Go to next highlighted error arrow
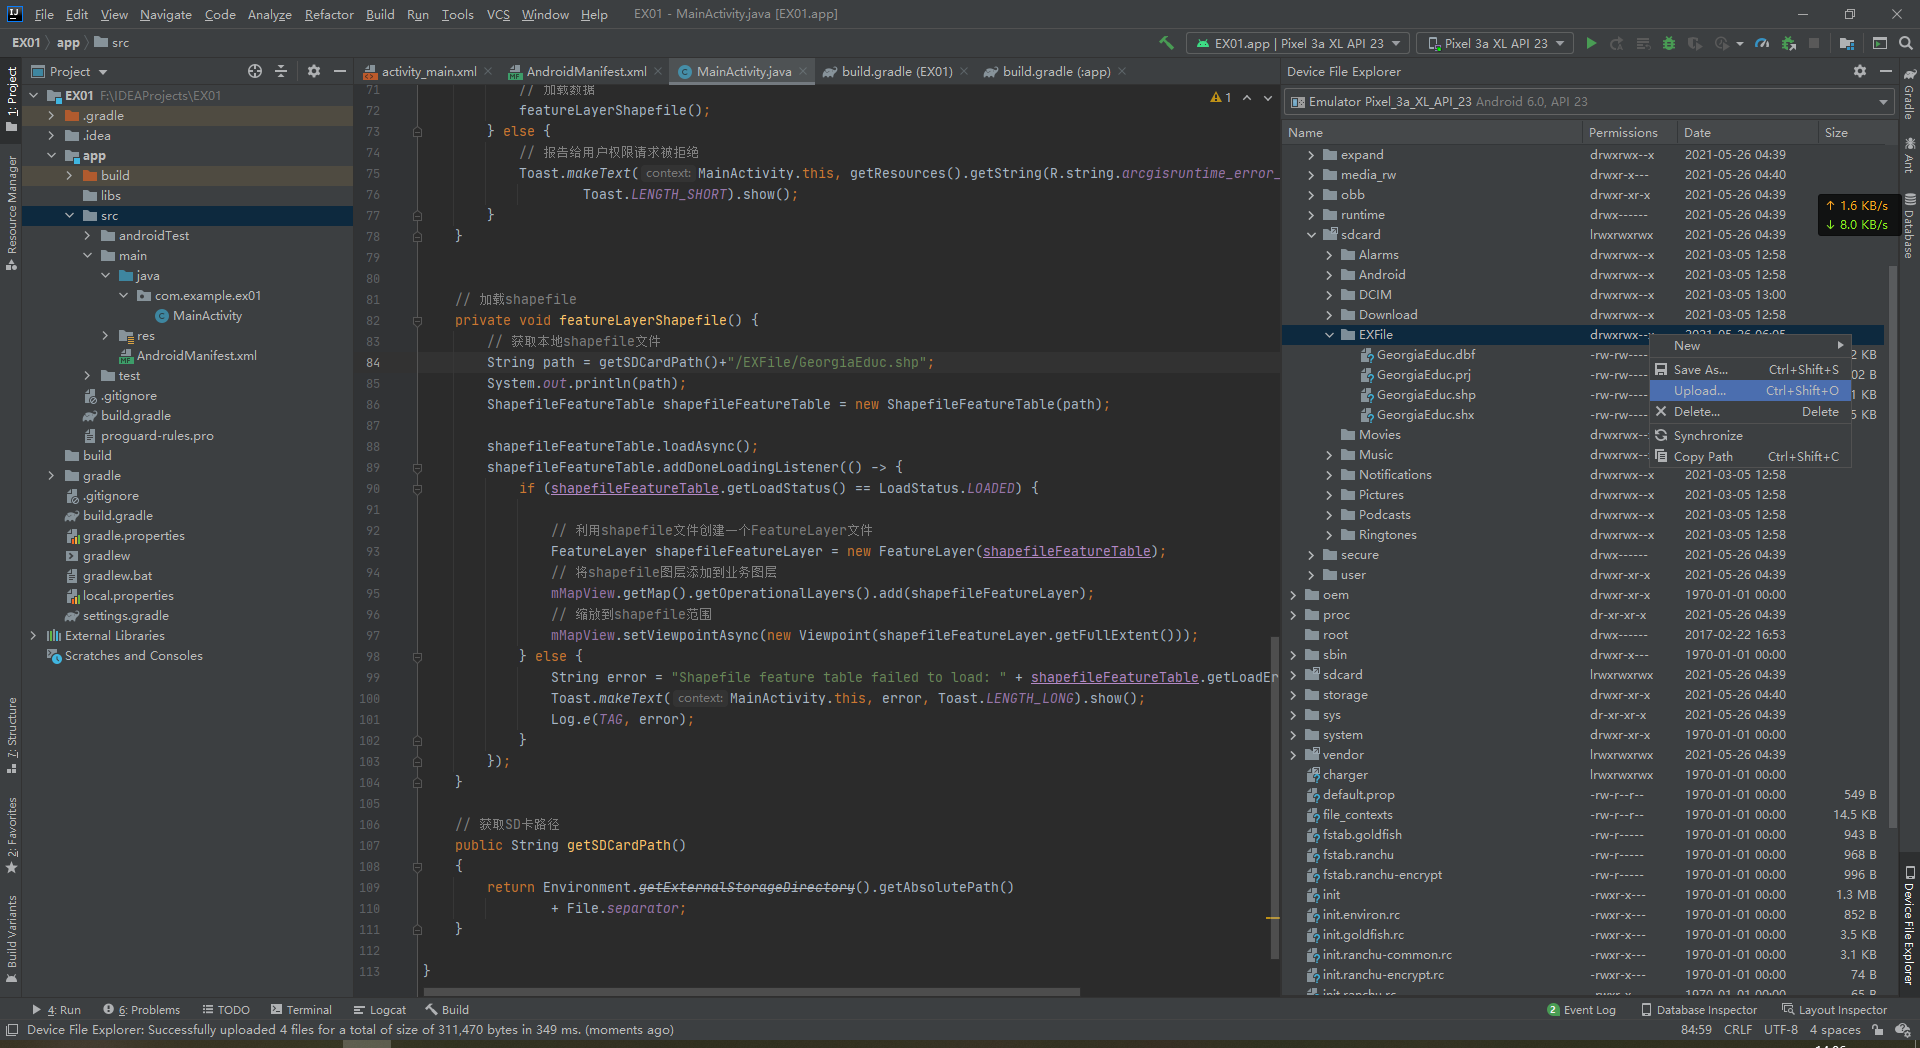1920x1048 pixels. (1268, 97)
